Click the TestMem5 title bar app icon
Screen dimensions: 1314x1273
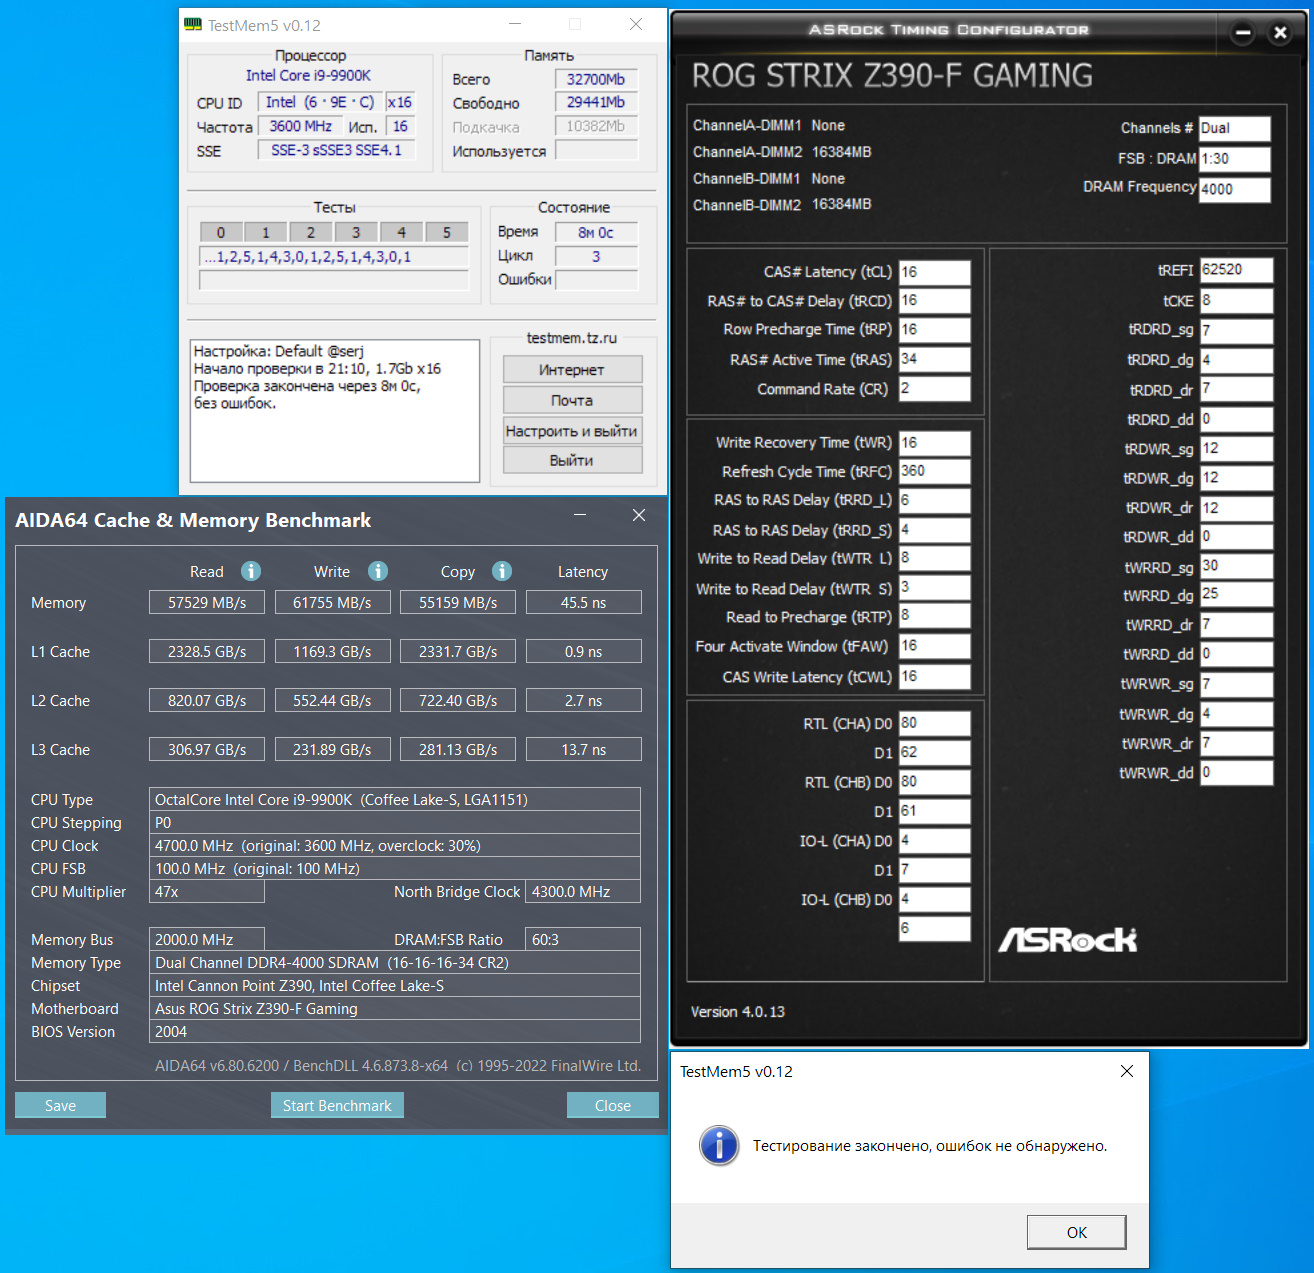pyautogui.click(x=194, y=25)
